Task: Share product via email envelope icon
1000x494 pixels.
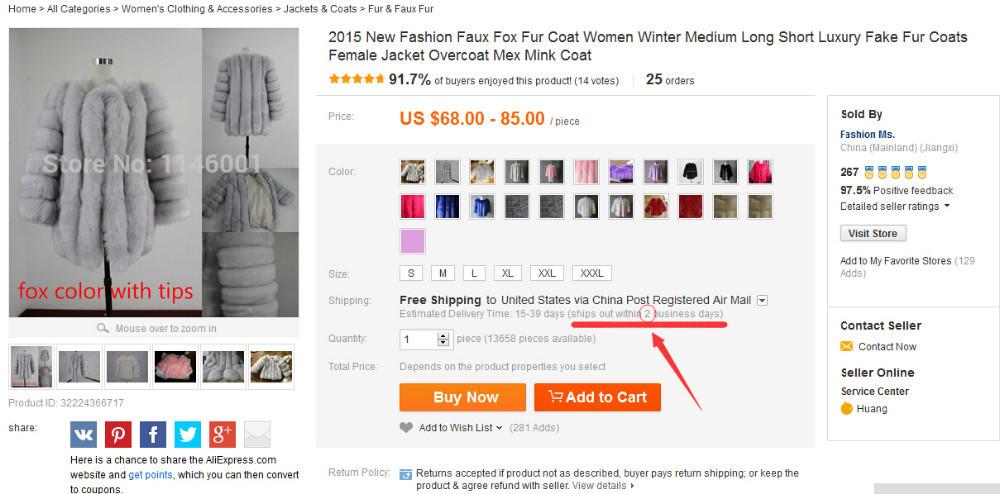Action: click(257, 434)
